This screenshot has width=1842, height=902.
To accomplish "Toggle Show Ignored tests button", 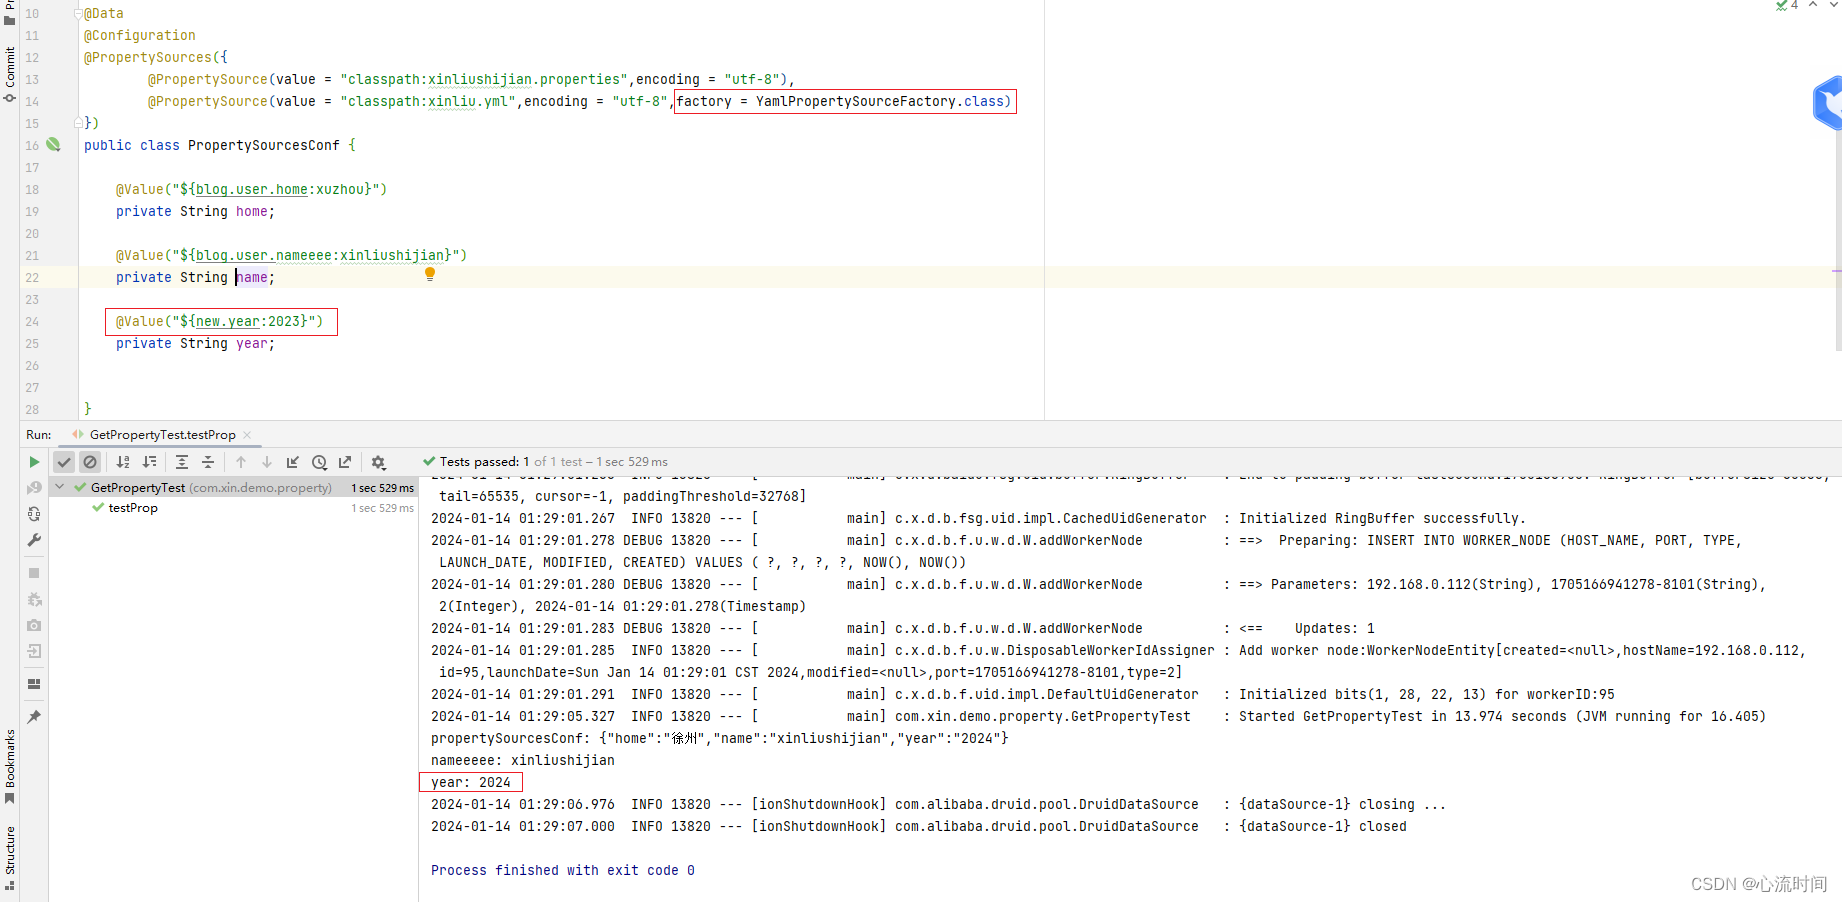I will 90,462.
